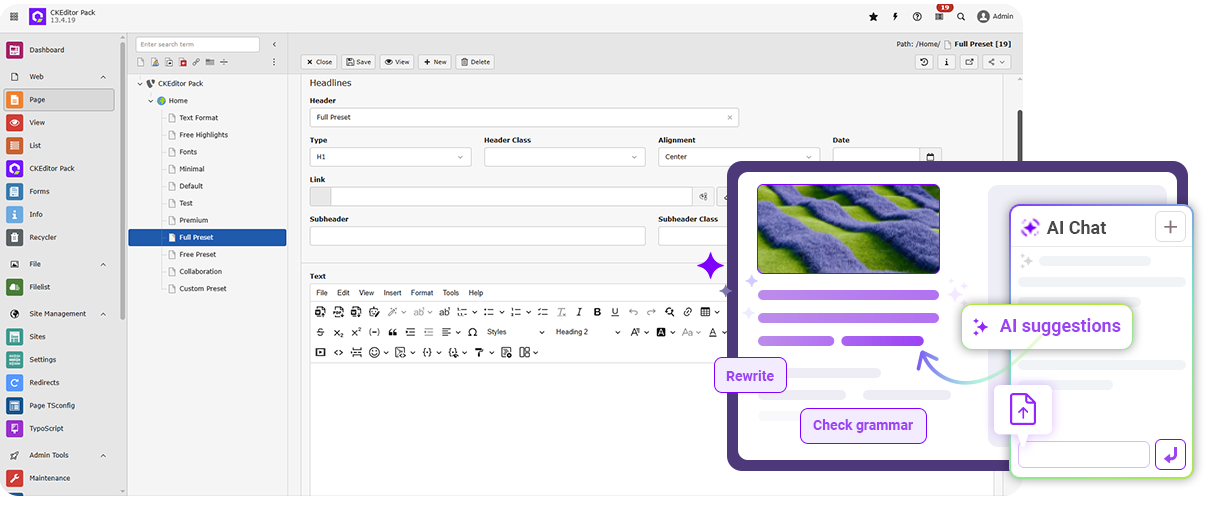This screenshot has width=1218, height=509.
Task: Insert a link using the chain icon
Action: [x=687, y=312]
